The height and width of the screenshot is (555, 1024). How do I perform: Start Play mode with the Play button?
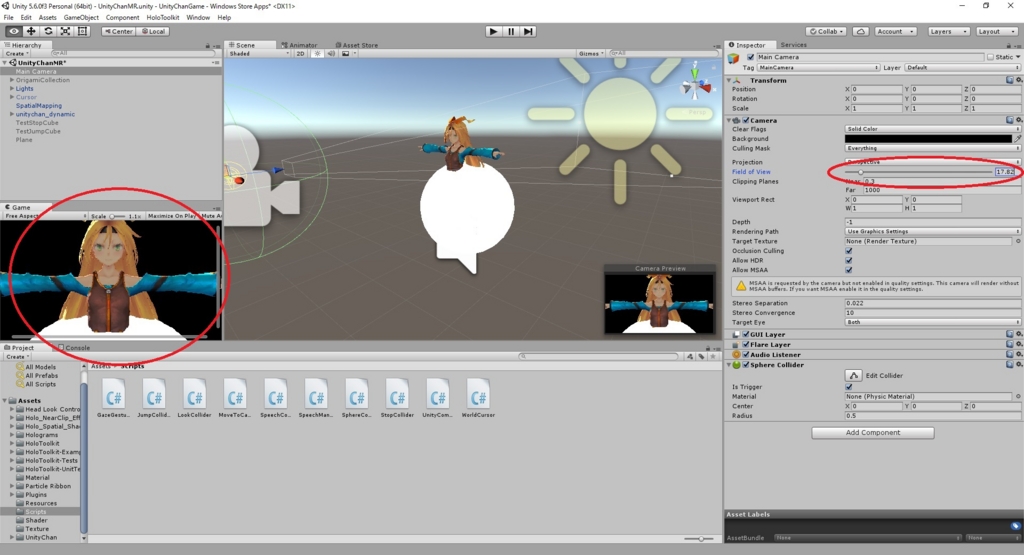pyautogui.click(x=494, y=31)
